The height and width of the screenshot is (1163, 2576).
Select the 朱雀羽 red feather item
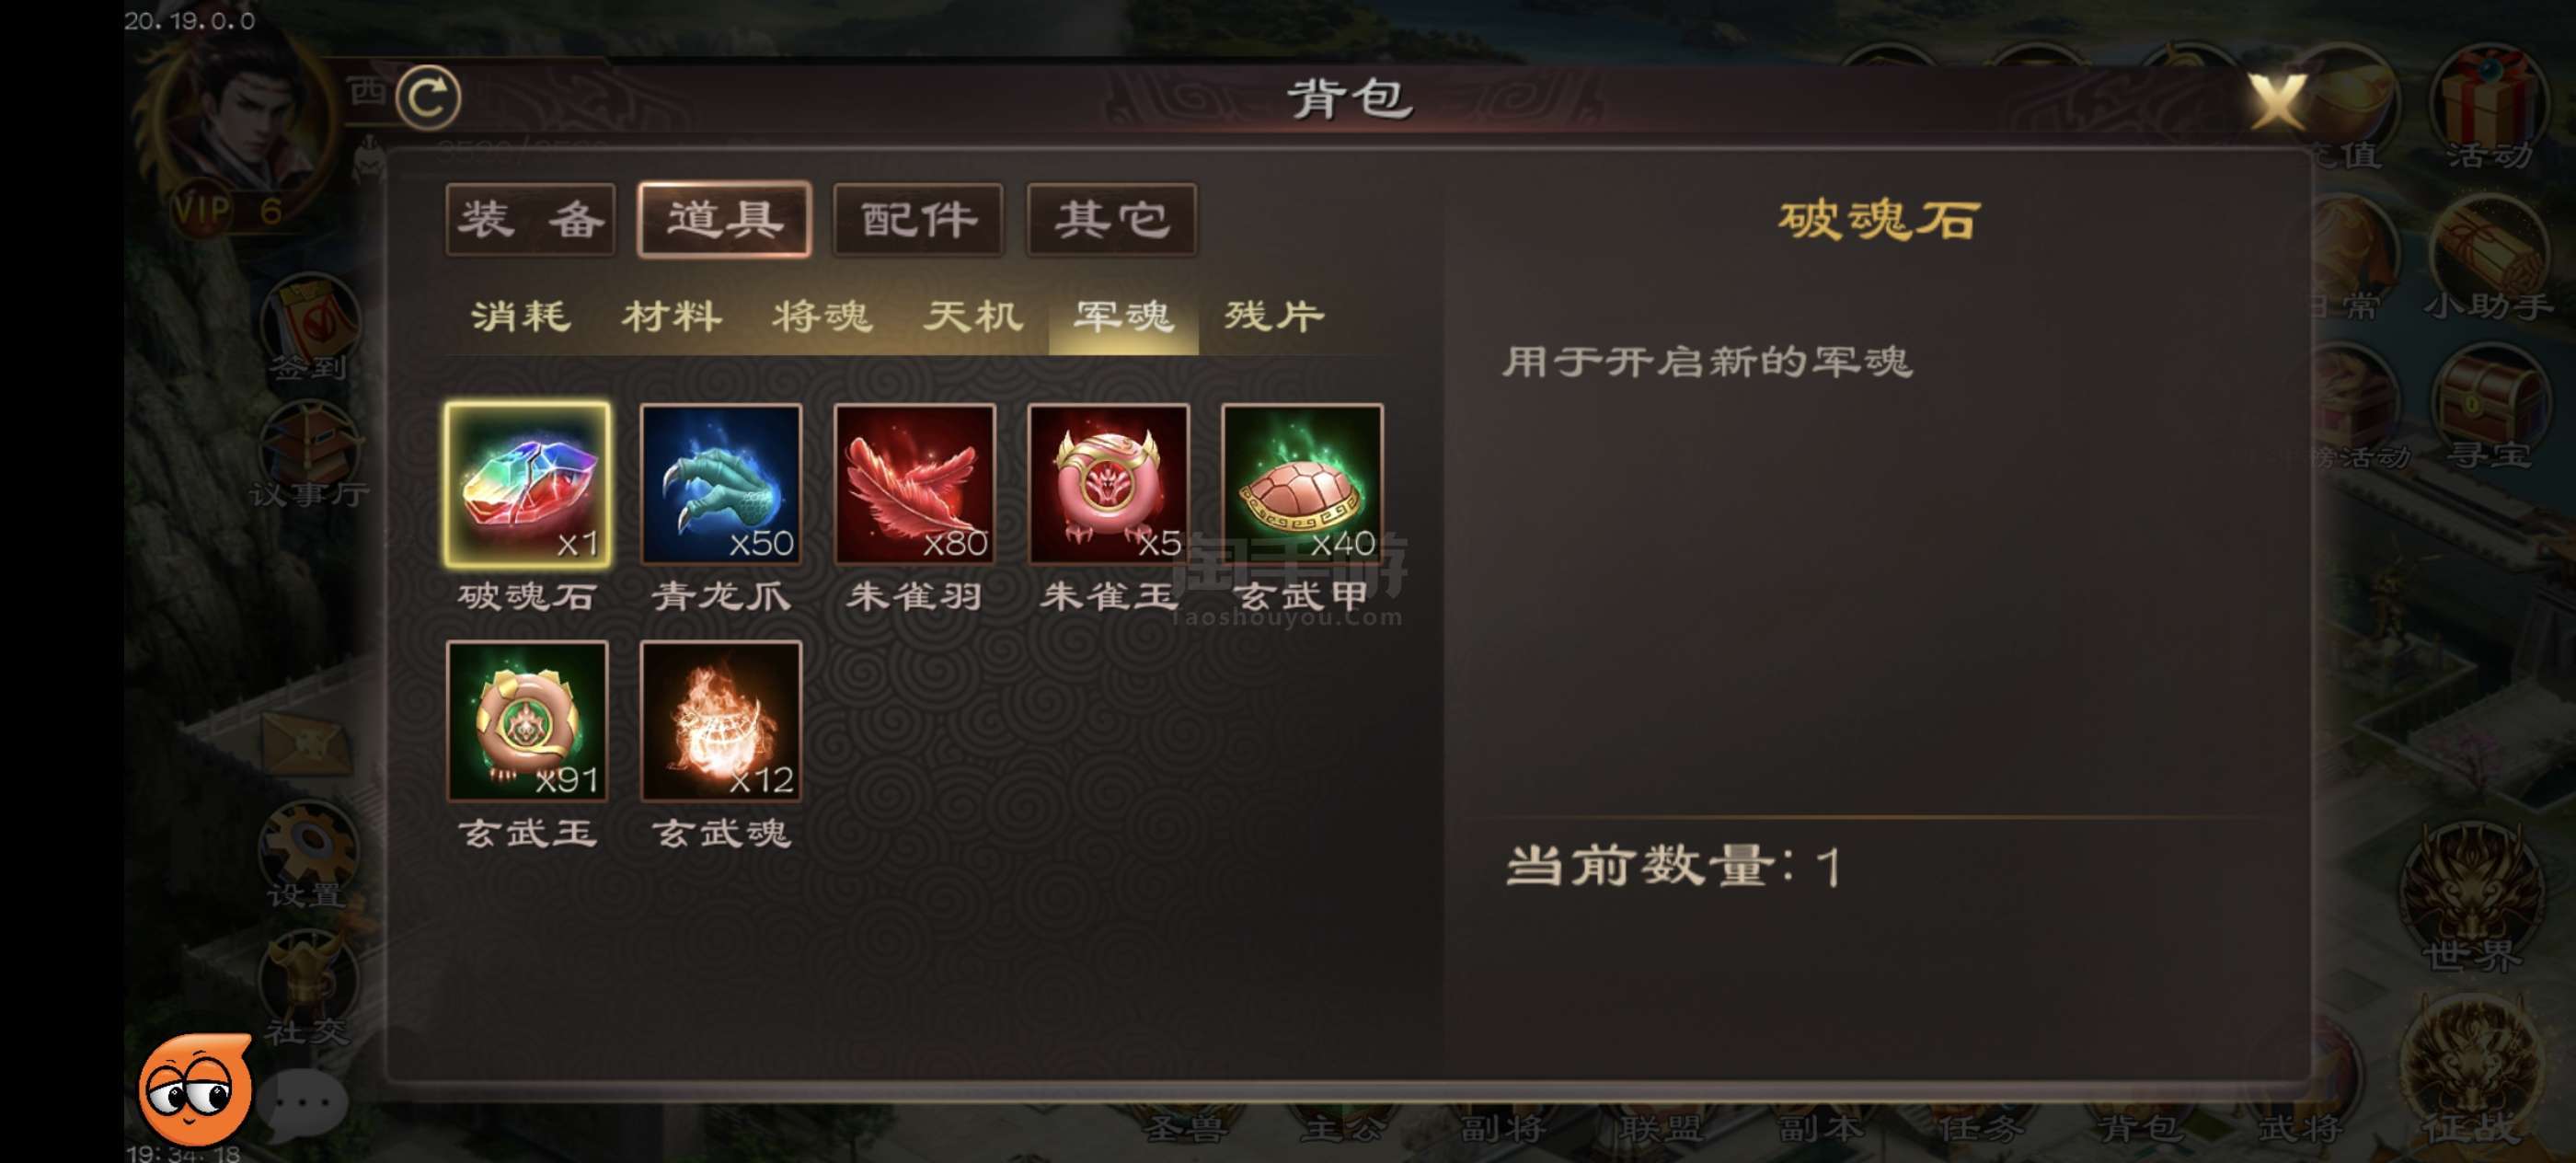coord(914,485)
